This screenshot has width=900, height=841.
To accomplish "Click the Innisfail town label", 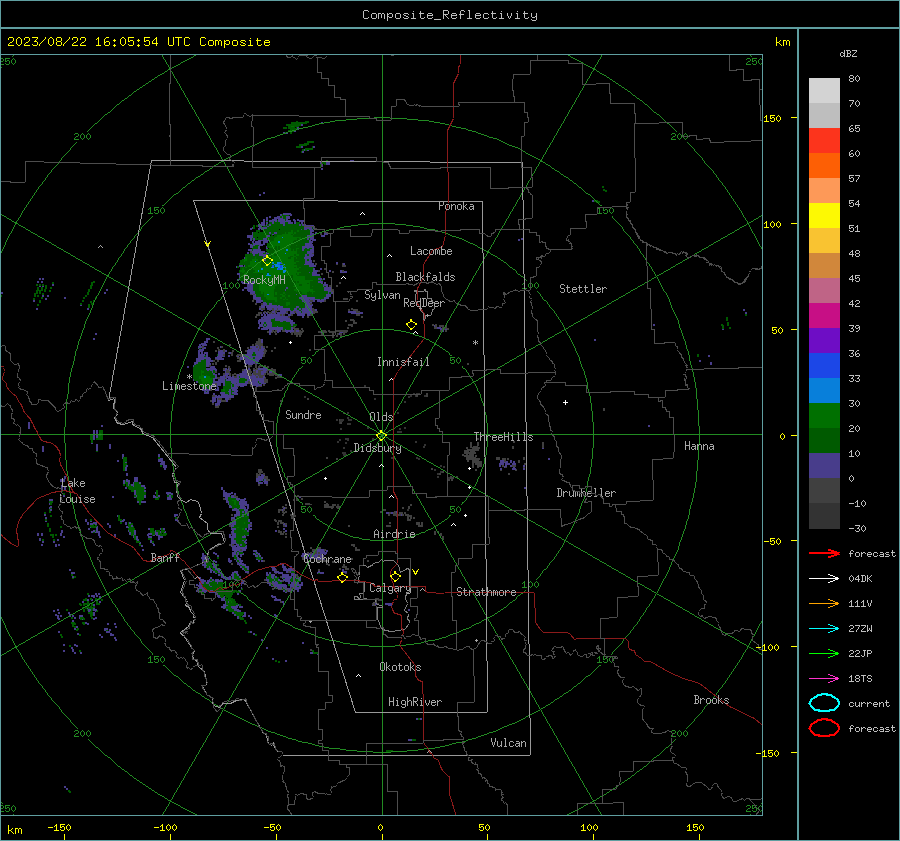I will (x=403, y=362).
